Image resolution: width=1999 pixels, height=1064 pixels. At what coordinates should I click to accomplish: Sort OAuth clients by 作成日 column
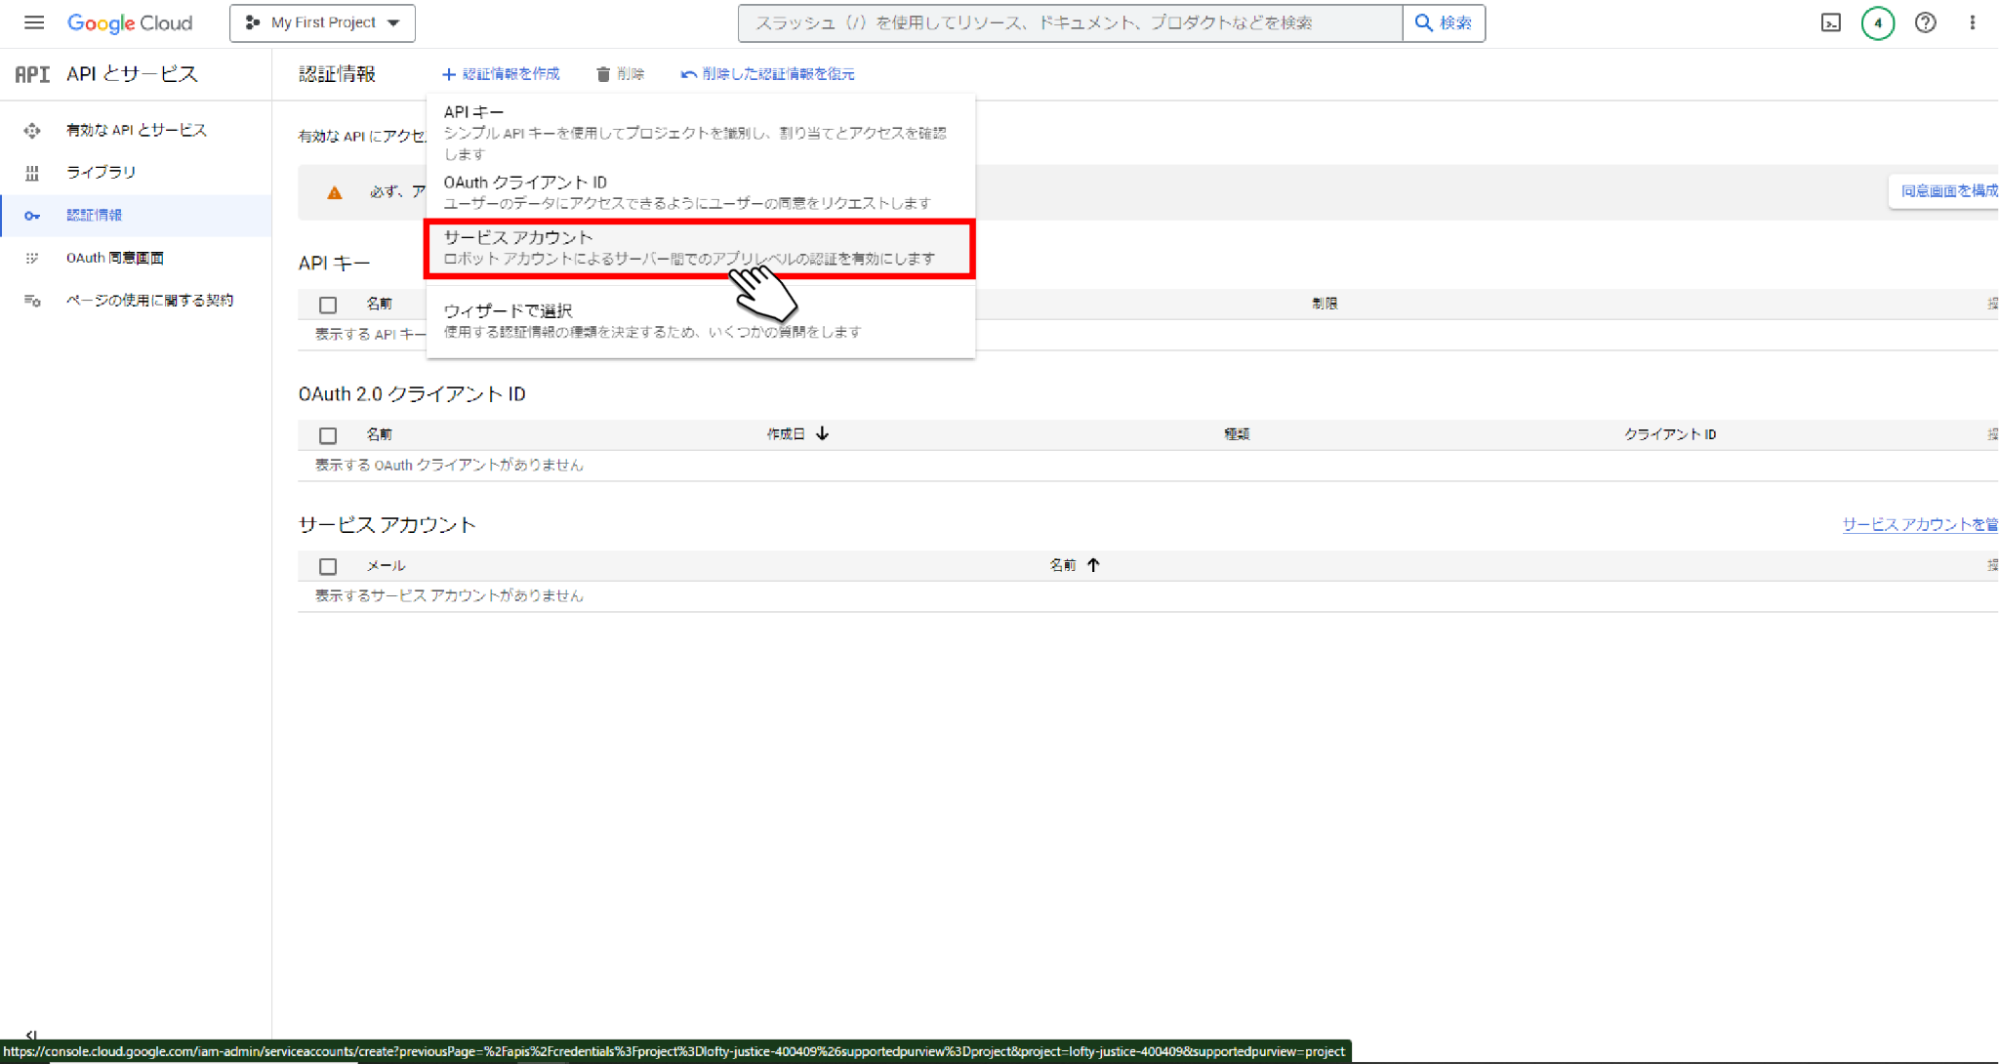pos(786,434)
